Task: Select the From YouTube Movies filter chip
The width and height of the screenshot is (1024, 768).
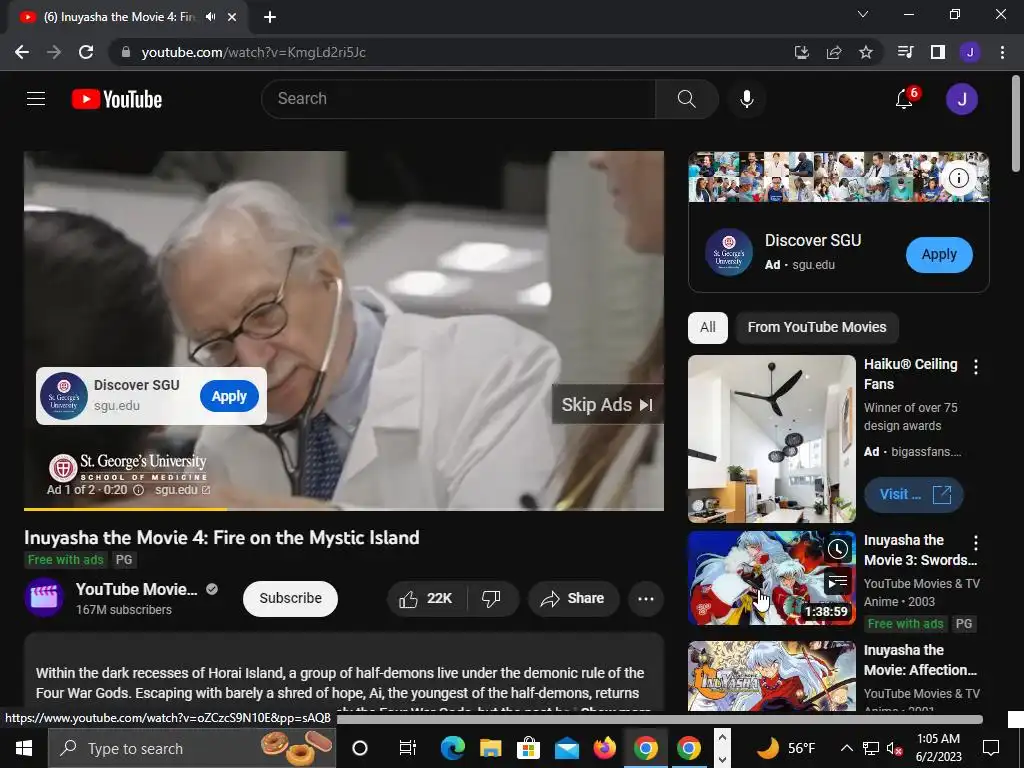Action: tap(817, 327)
